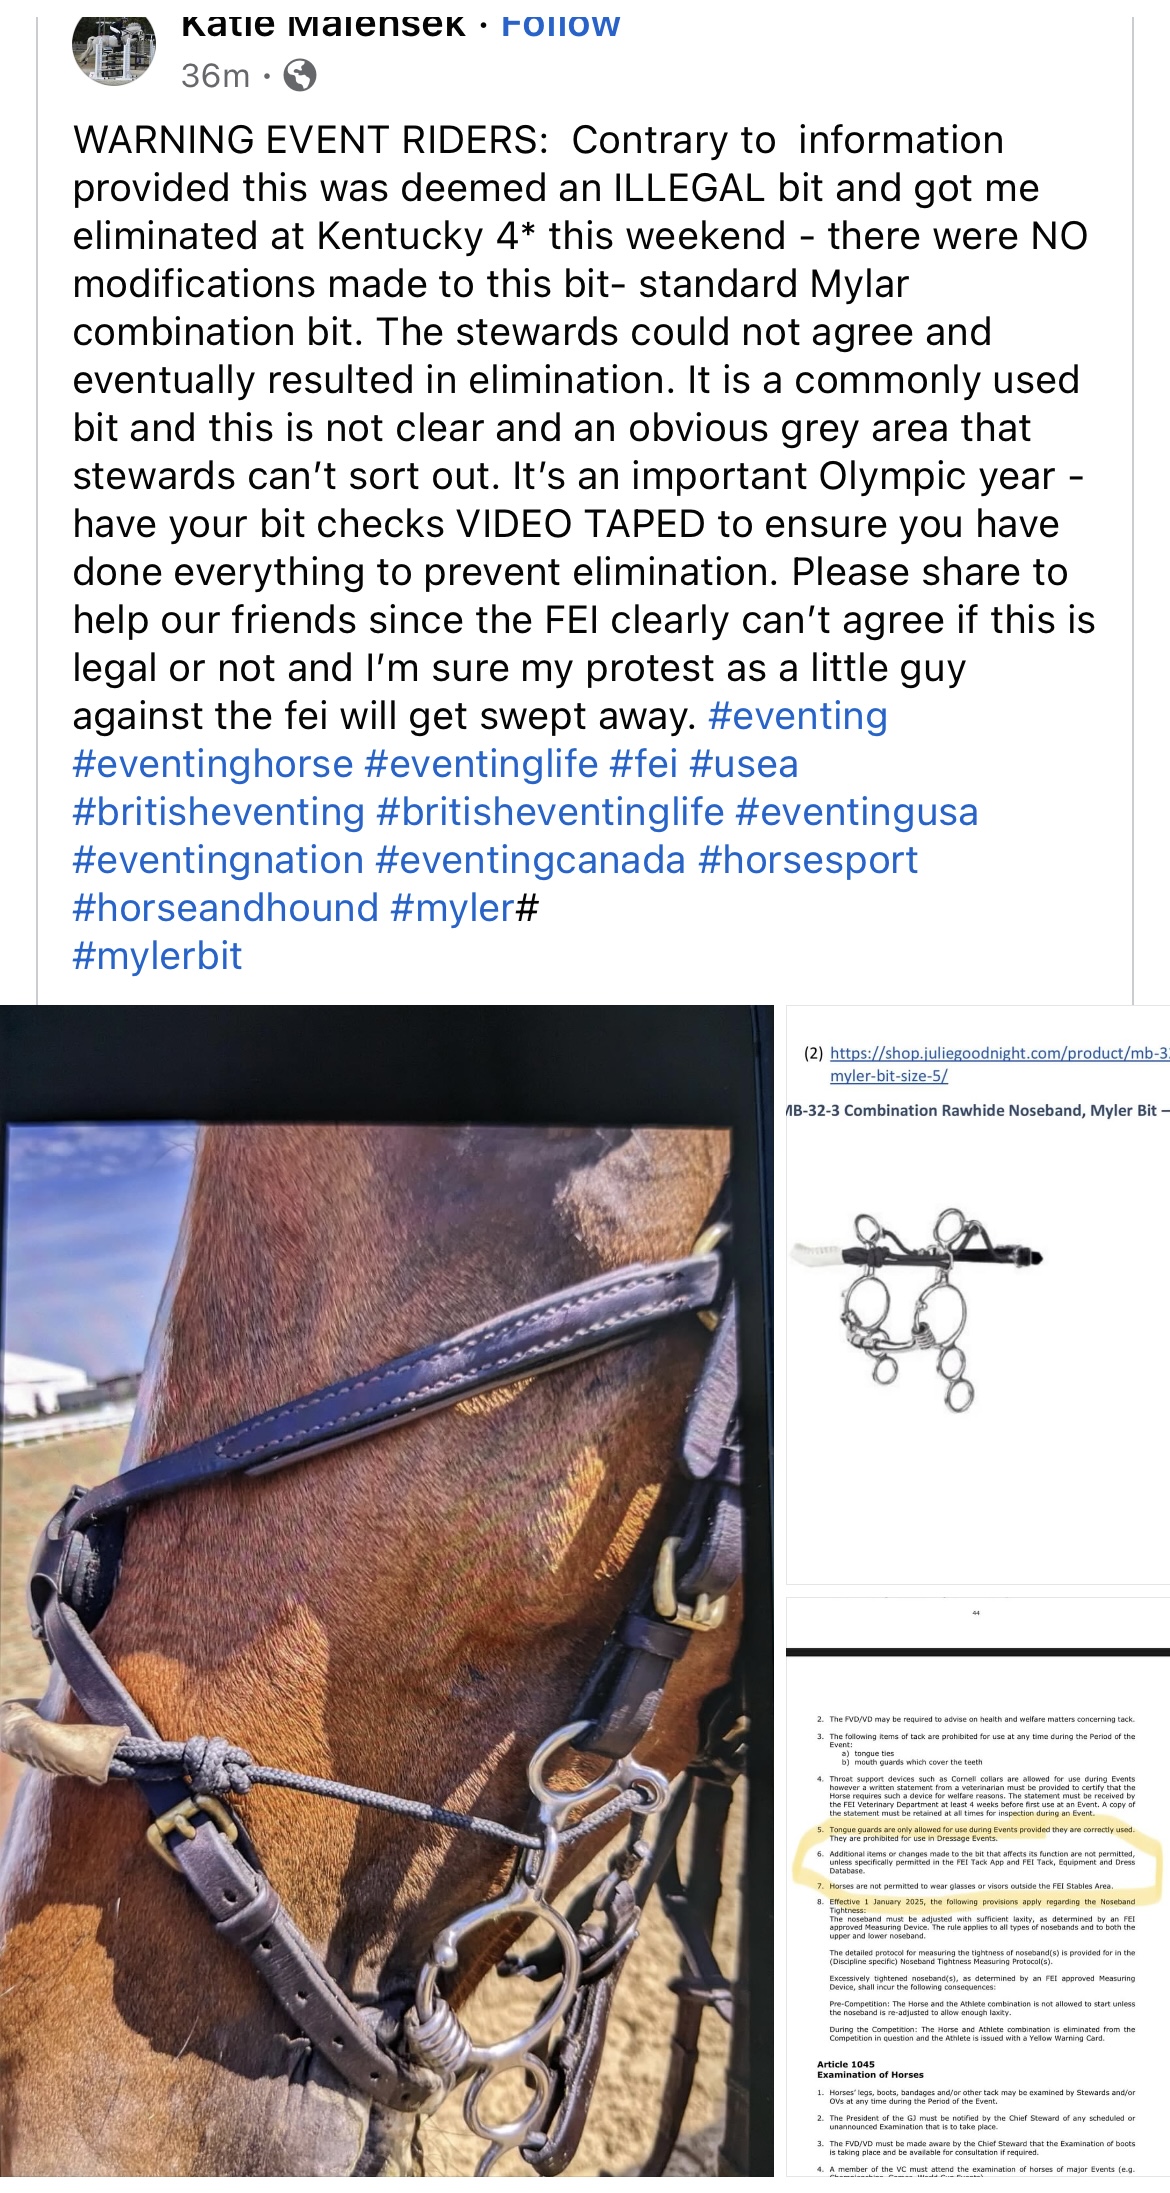
Task: Open Katie Malensek's name link
Action: 323,24
